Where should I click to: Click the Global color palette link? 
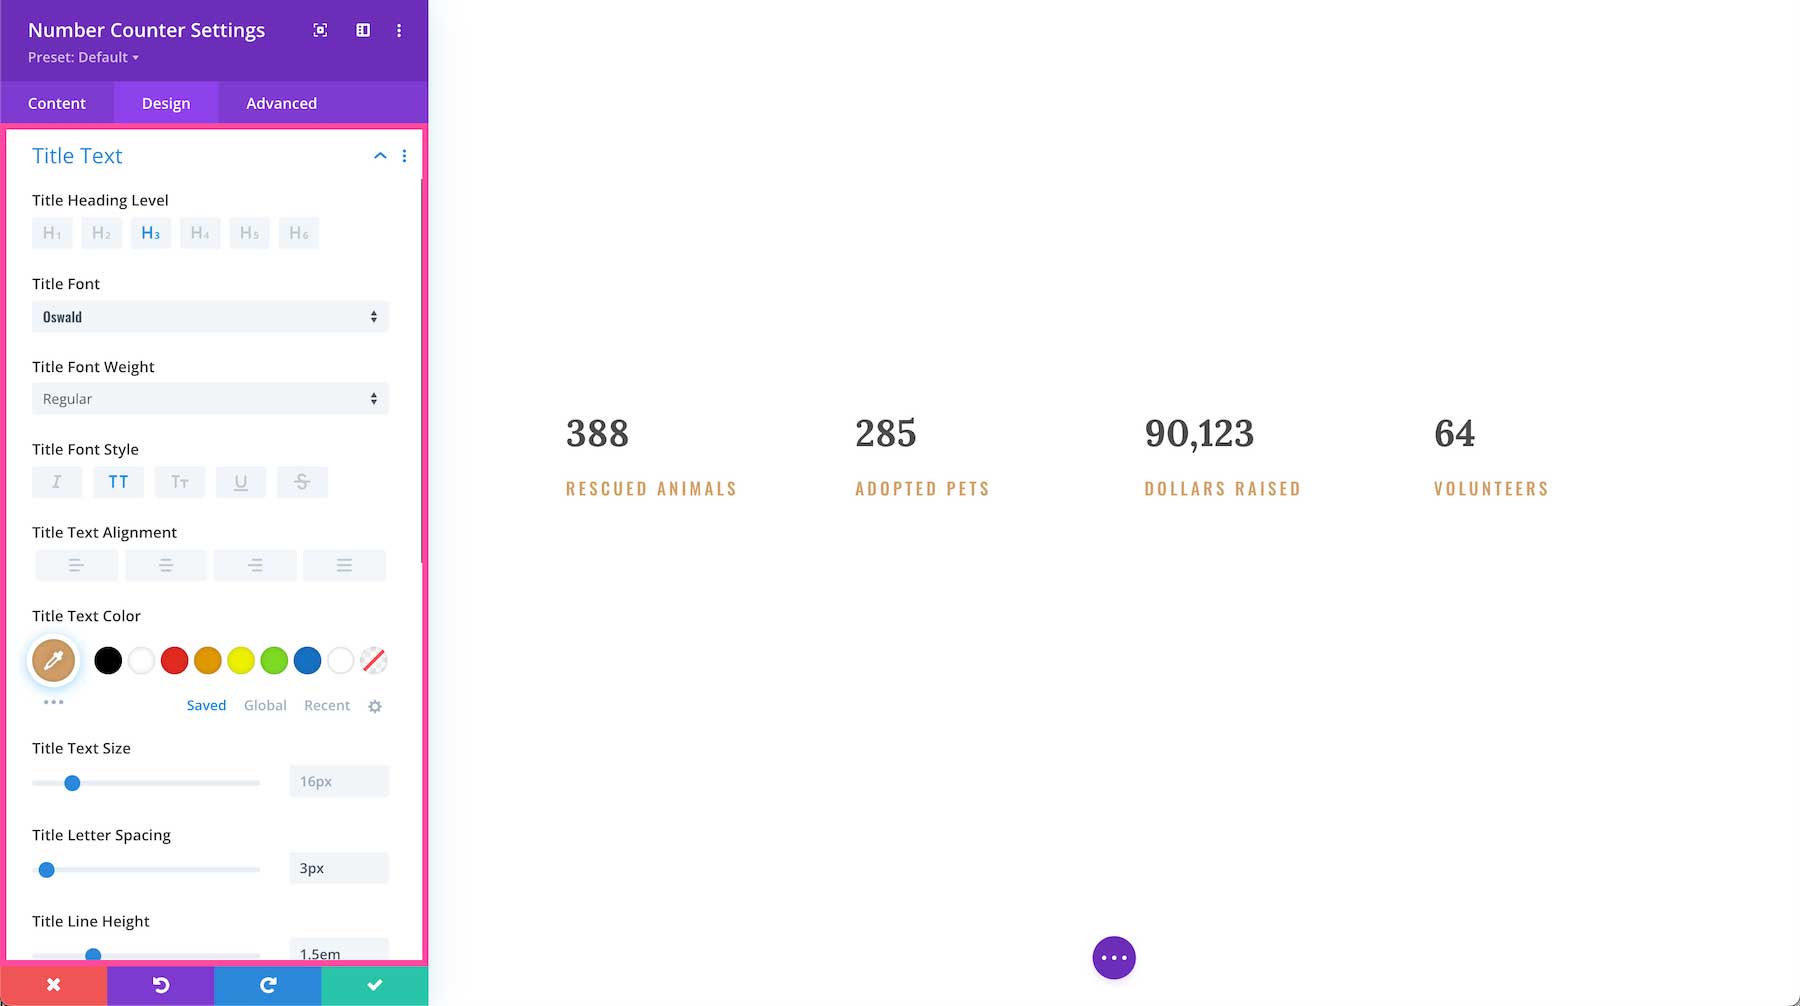coord(264,705)
